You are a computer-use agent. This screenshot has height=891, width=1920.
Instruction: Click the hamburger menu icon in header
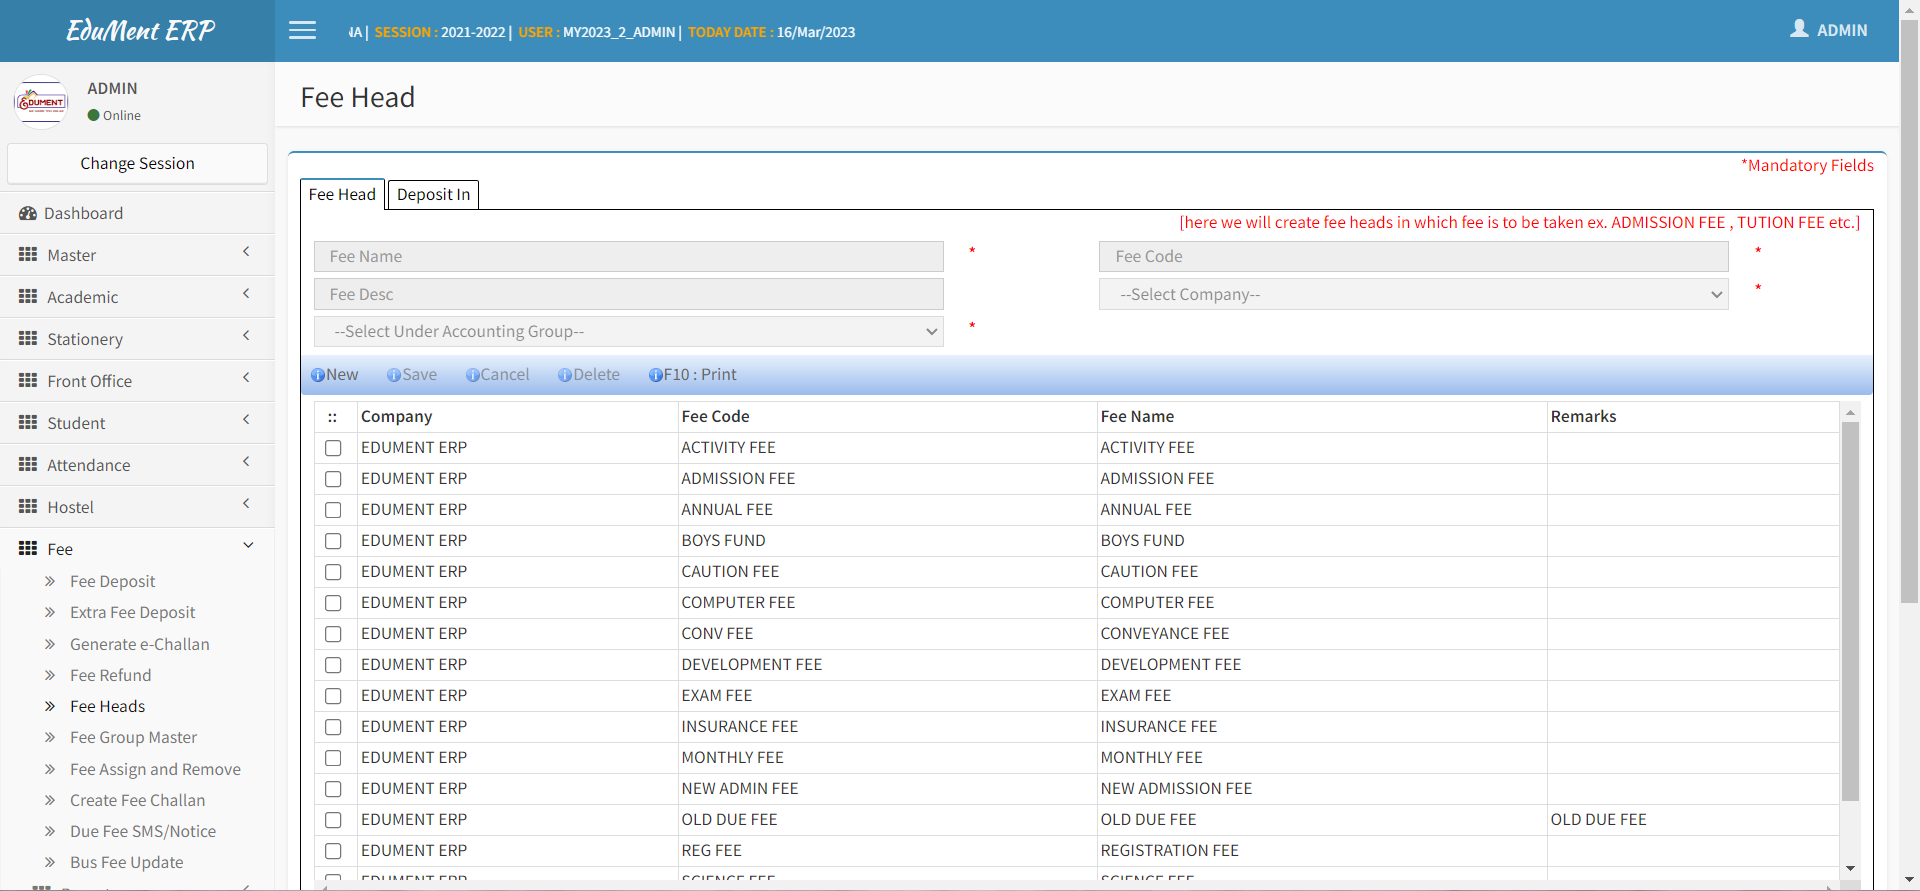point(302,31)
